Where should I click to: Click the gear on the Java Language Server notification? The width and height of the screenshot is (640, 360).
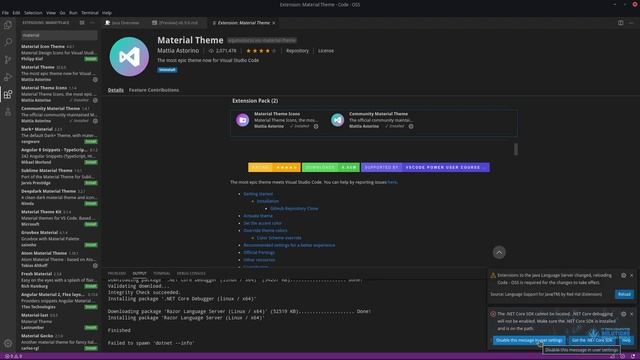[624, 276]
